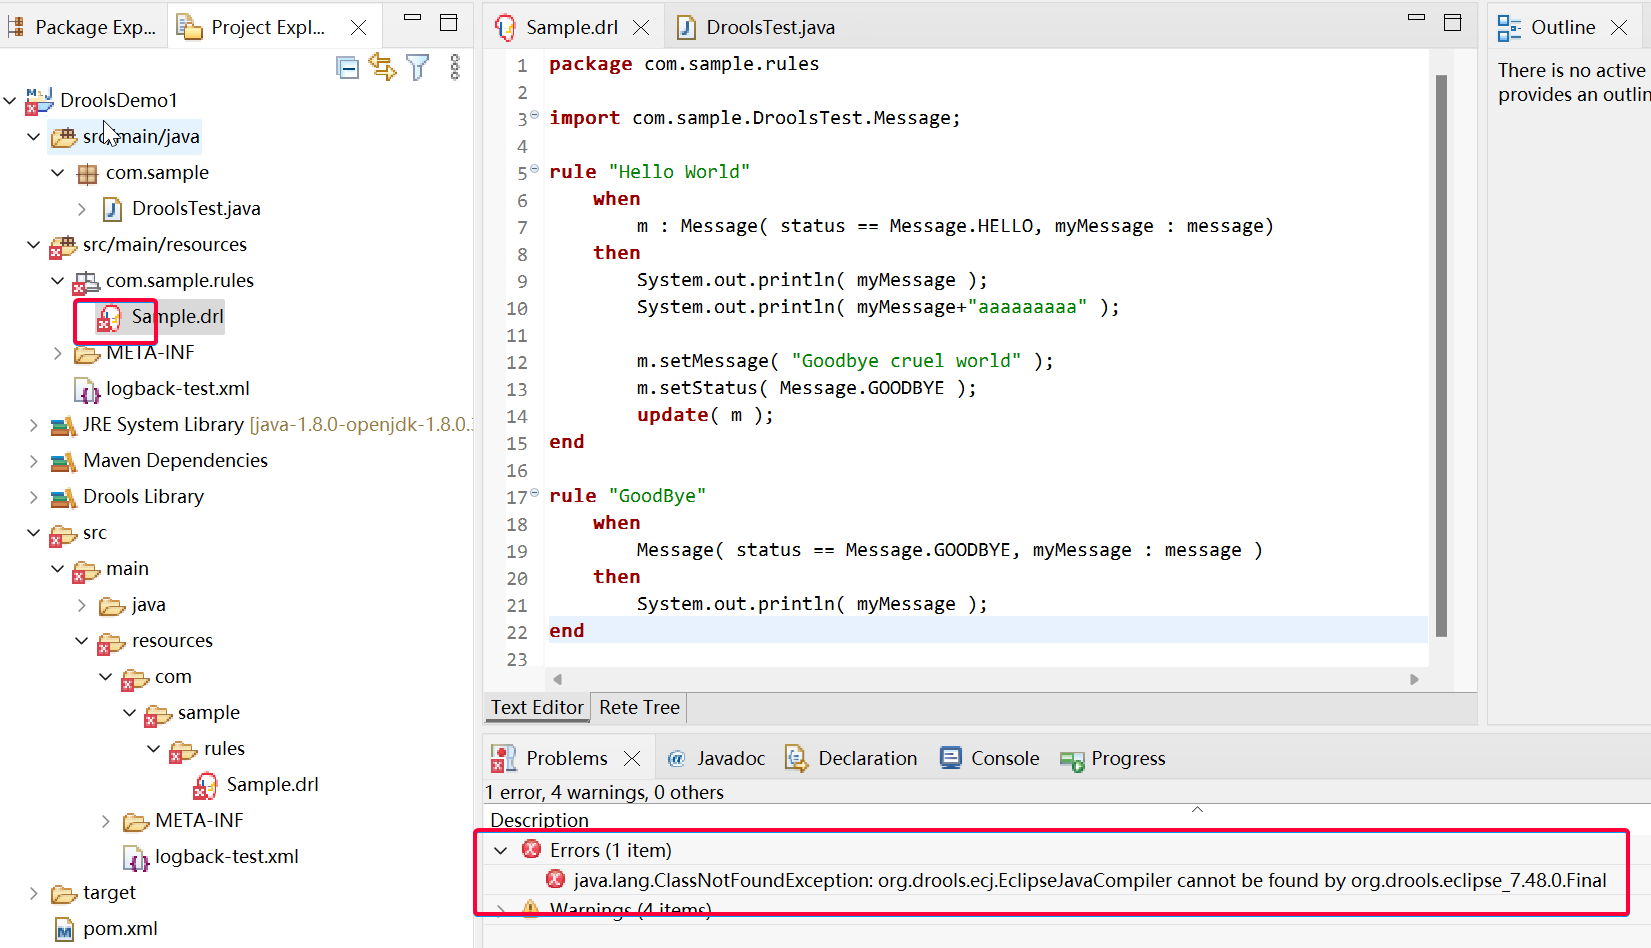This screenshot has width=1651, height=948.
Task: Close the Project Explorer view tab
Action: click(x=358, y=28)
